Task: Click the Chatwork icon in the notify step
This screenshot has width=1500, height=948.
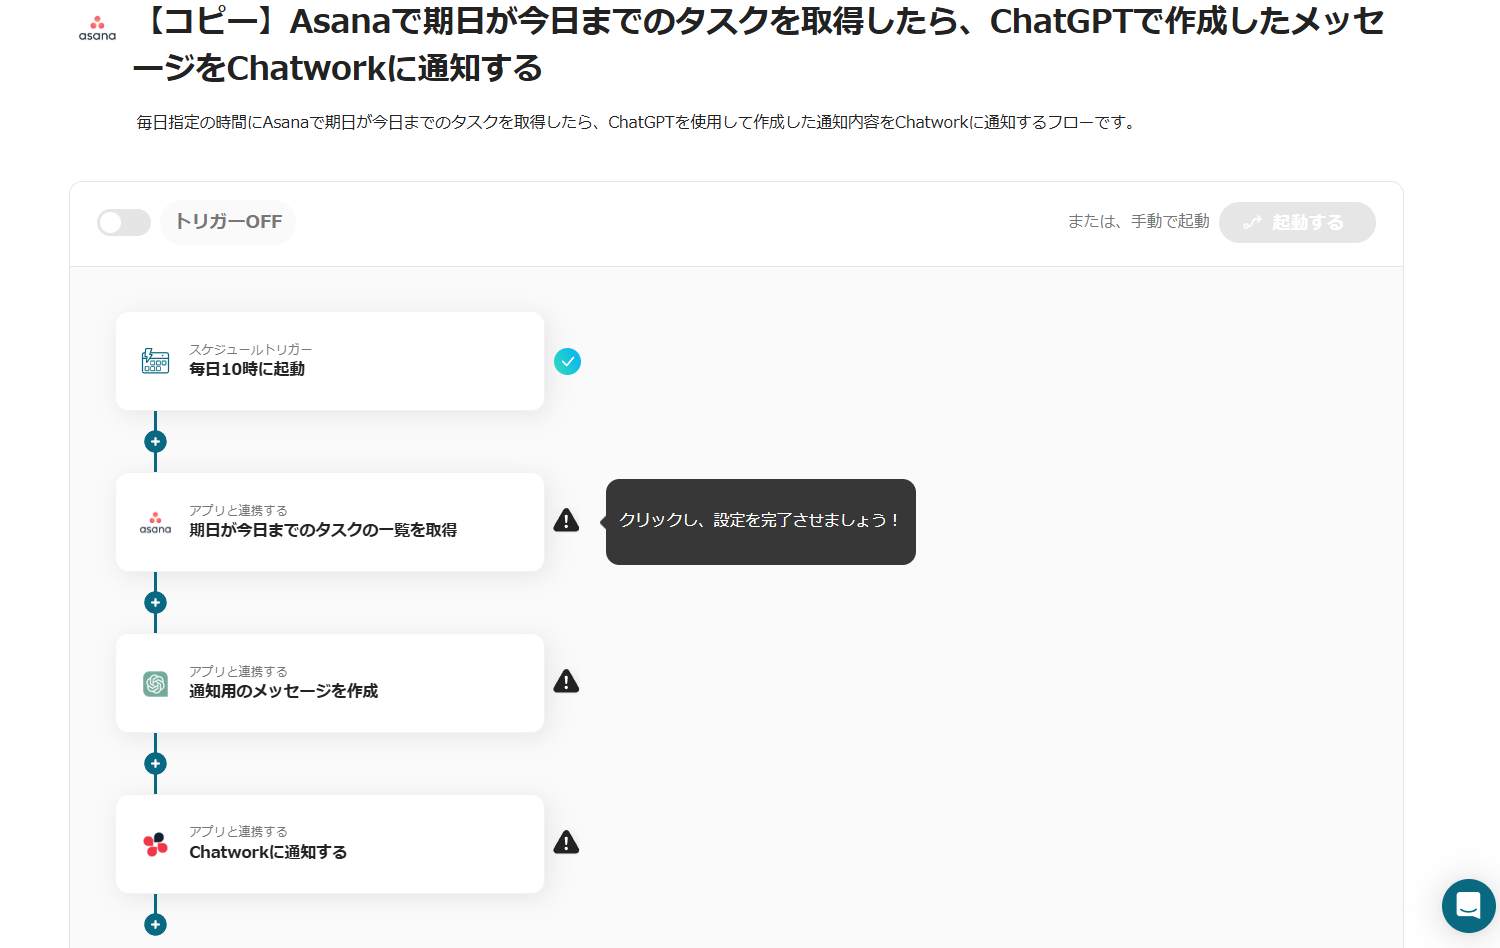Action: click(x=155, y=844)
